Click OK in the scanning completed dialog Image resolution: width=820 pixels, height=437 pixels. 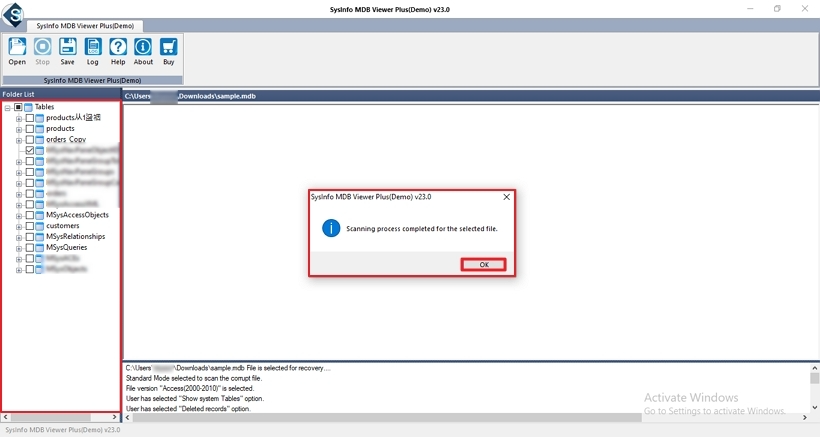point(483,264)
